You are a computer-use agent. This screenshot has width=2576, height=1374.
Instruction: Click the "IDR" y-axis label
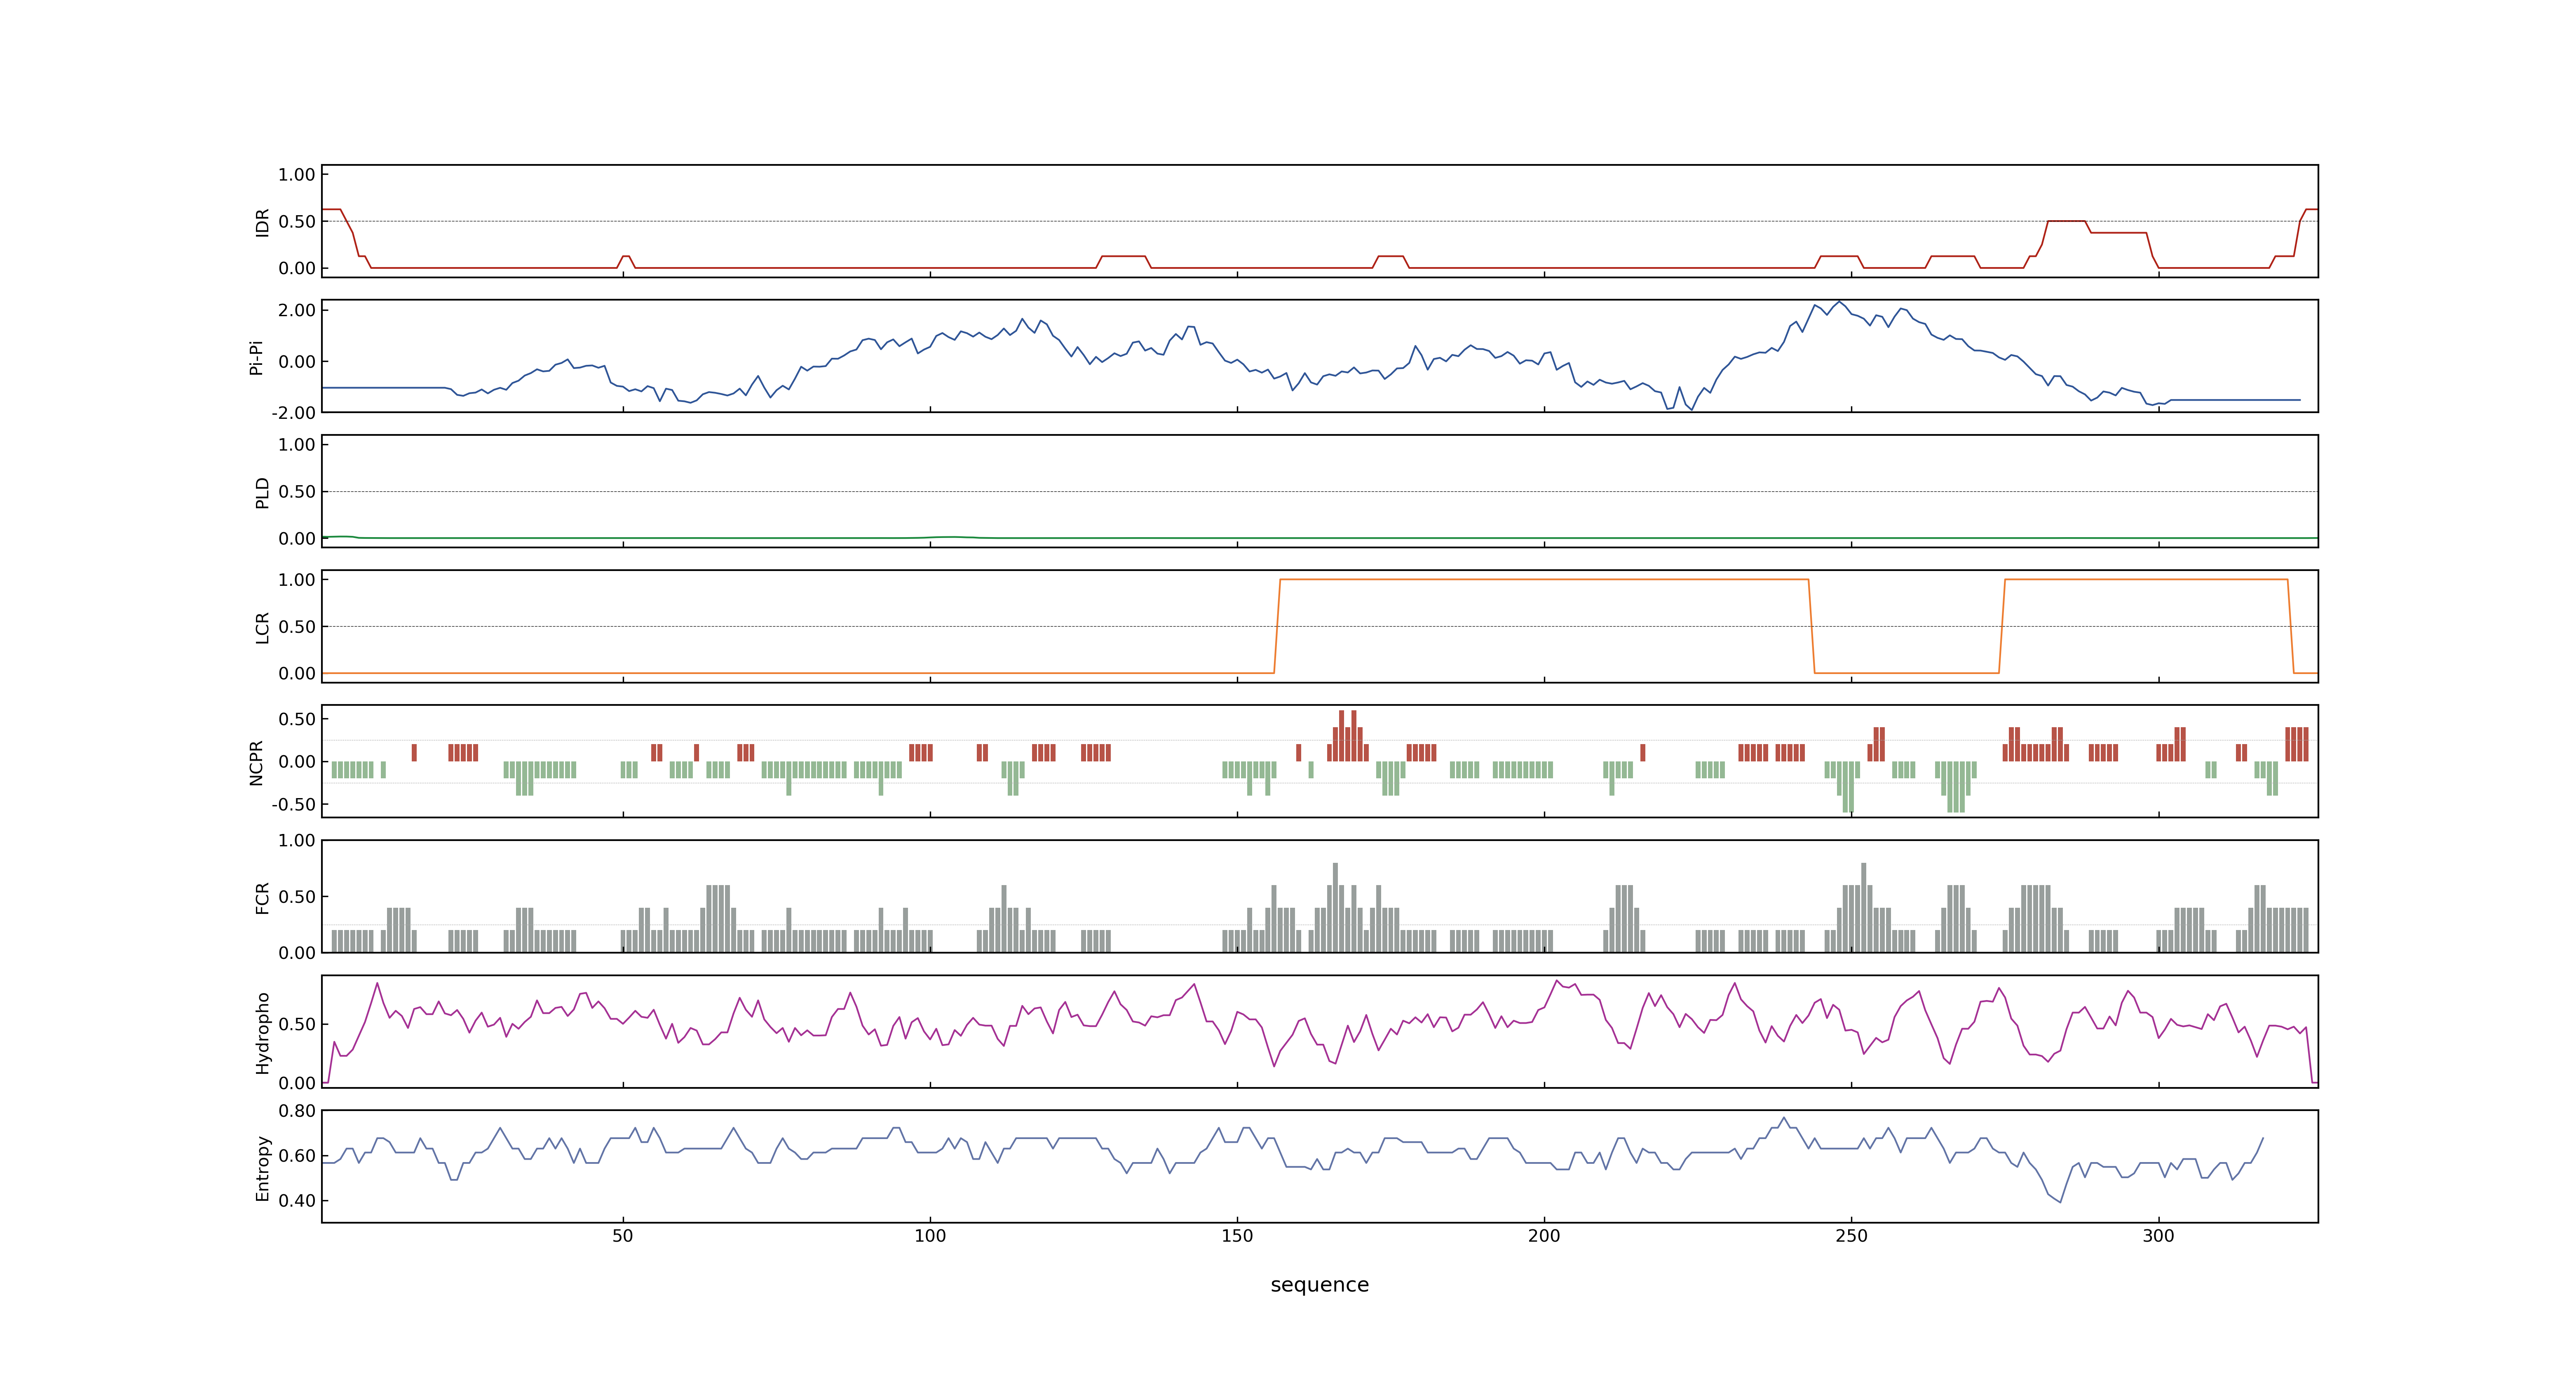point(262,222)
